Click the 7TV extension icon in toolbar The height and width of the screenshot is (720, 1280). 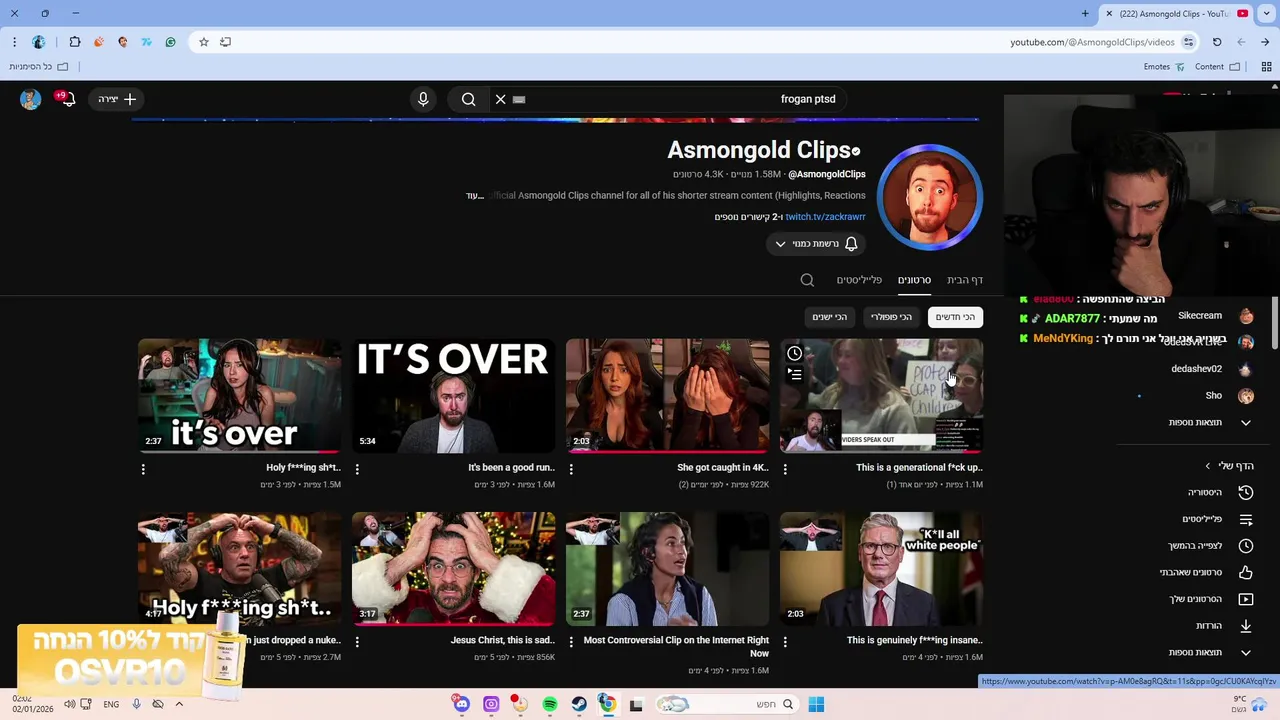[x=146, y=42]
